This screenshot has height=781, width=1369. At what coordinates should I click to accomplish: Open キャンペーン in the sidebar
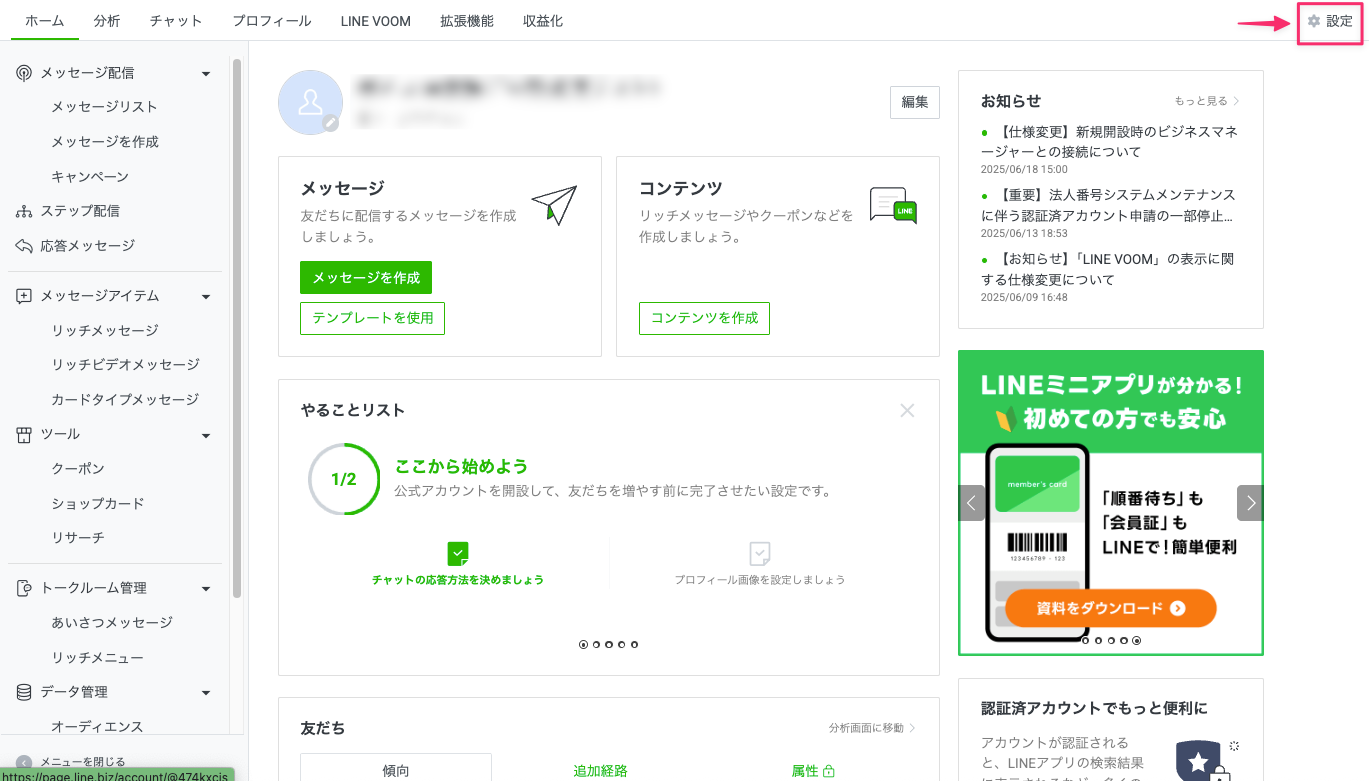point(90,177)
